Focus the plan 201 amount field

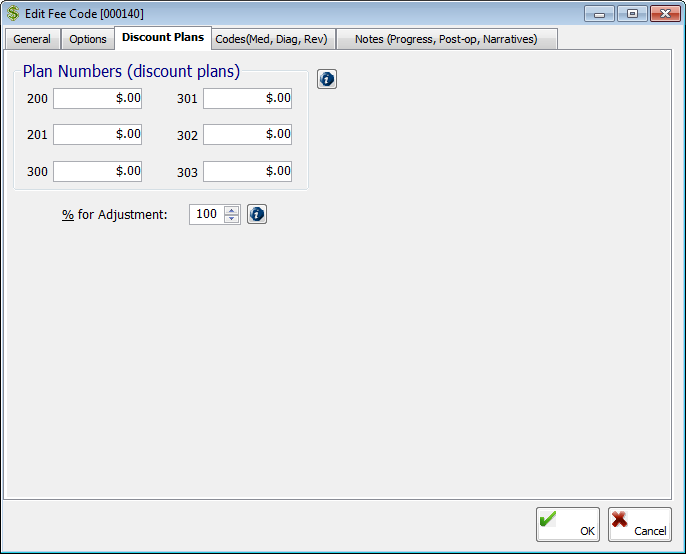pyautogui.click(x=97, y=134)
